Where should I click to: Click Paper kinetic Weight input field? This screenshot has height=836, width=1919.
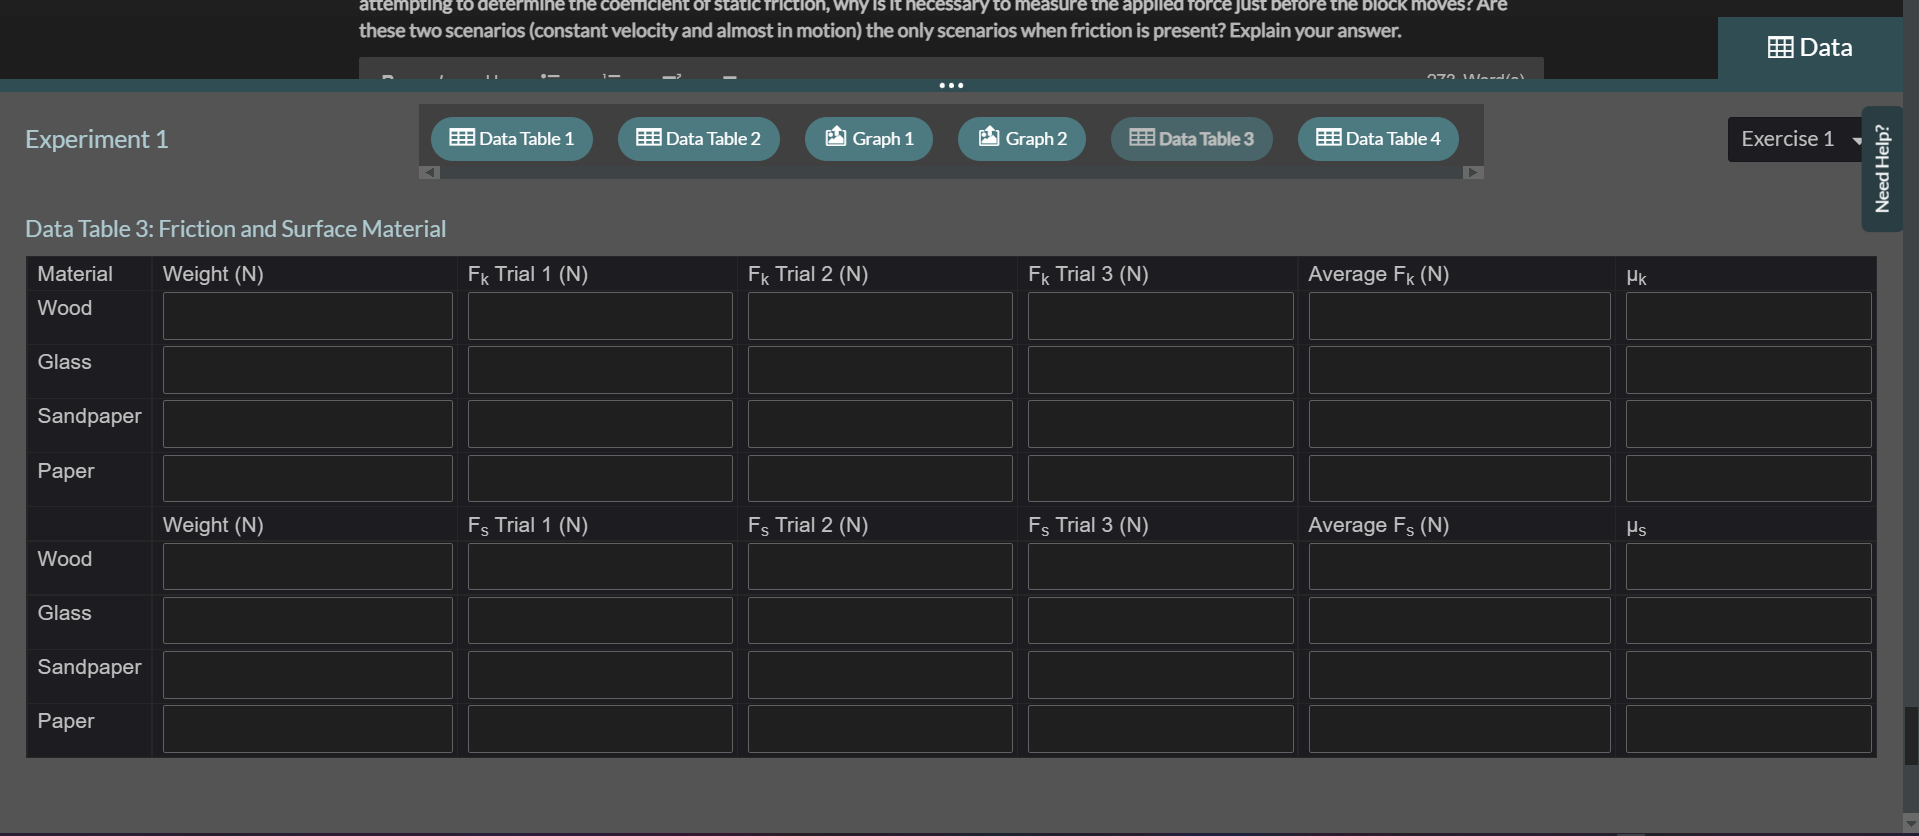click(308, 479)
